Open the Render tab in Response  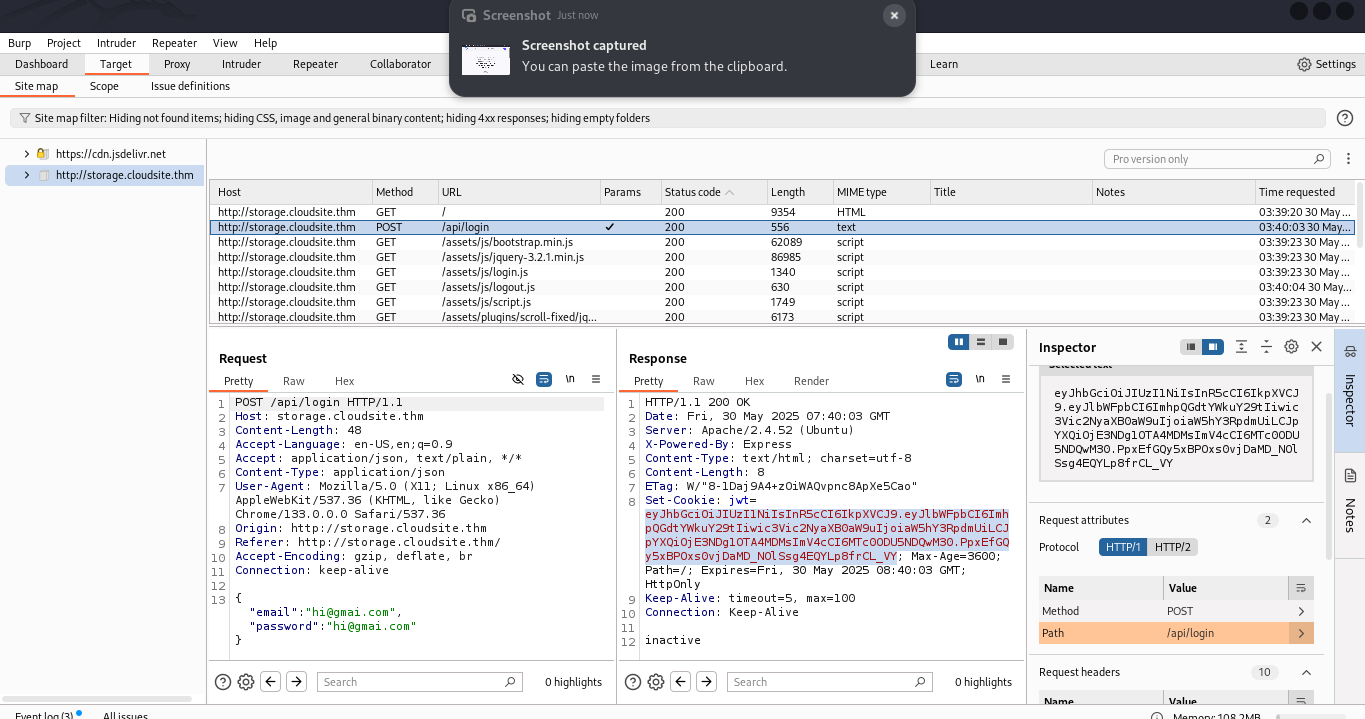(x=811, y=381)
